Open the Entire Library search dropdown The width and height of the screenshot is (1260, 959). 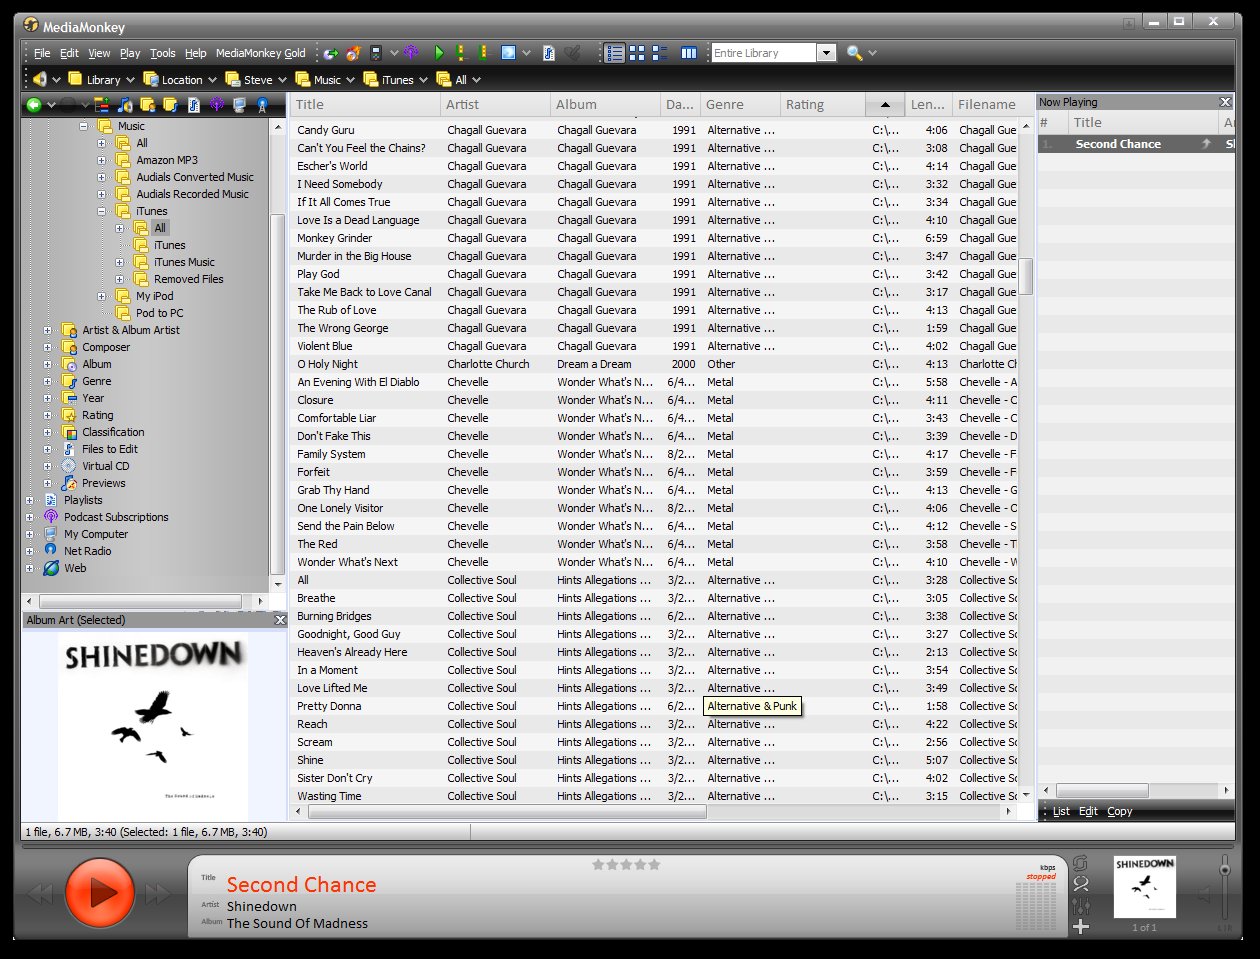tap(826, 53)
